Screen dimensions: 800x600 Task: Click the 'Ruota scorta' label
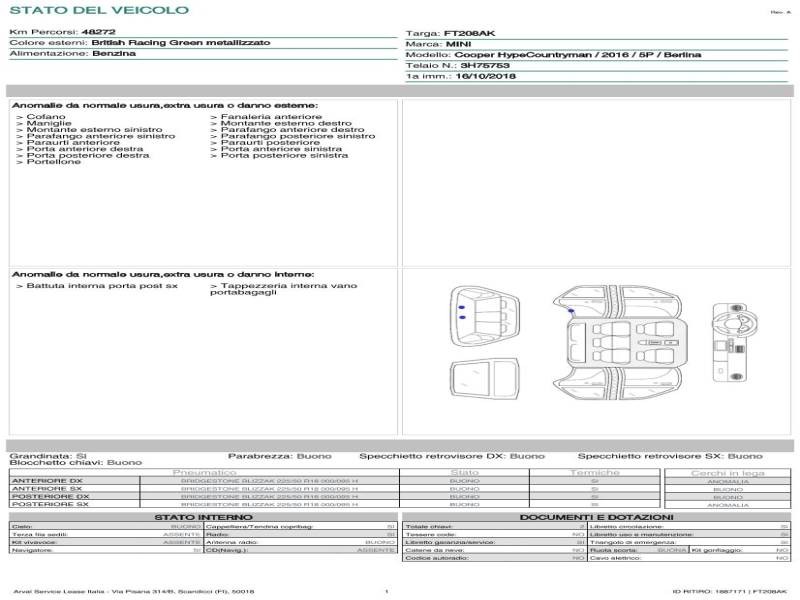(614, 550)
